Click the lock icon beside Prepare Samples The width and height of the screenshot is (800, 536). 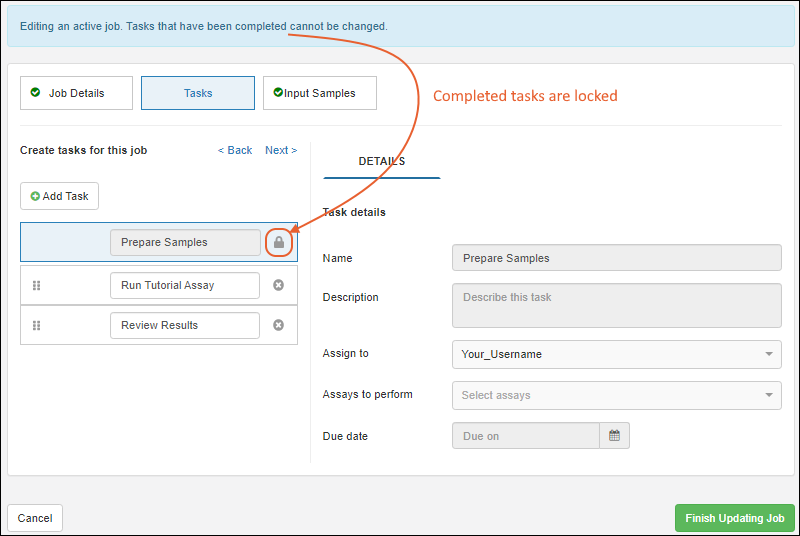pyautogui.click(x=279, y=242)
